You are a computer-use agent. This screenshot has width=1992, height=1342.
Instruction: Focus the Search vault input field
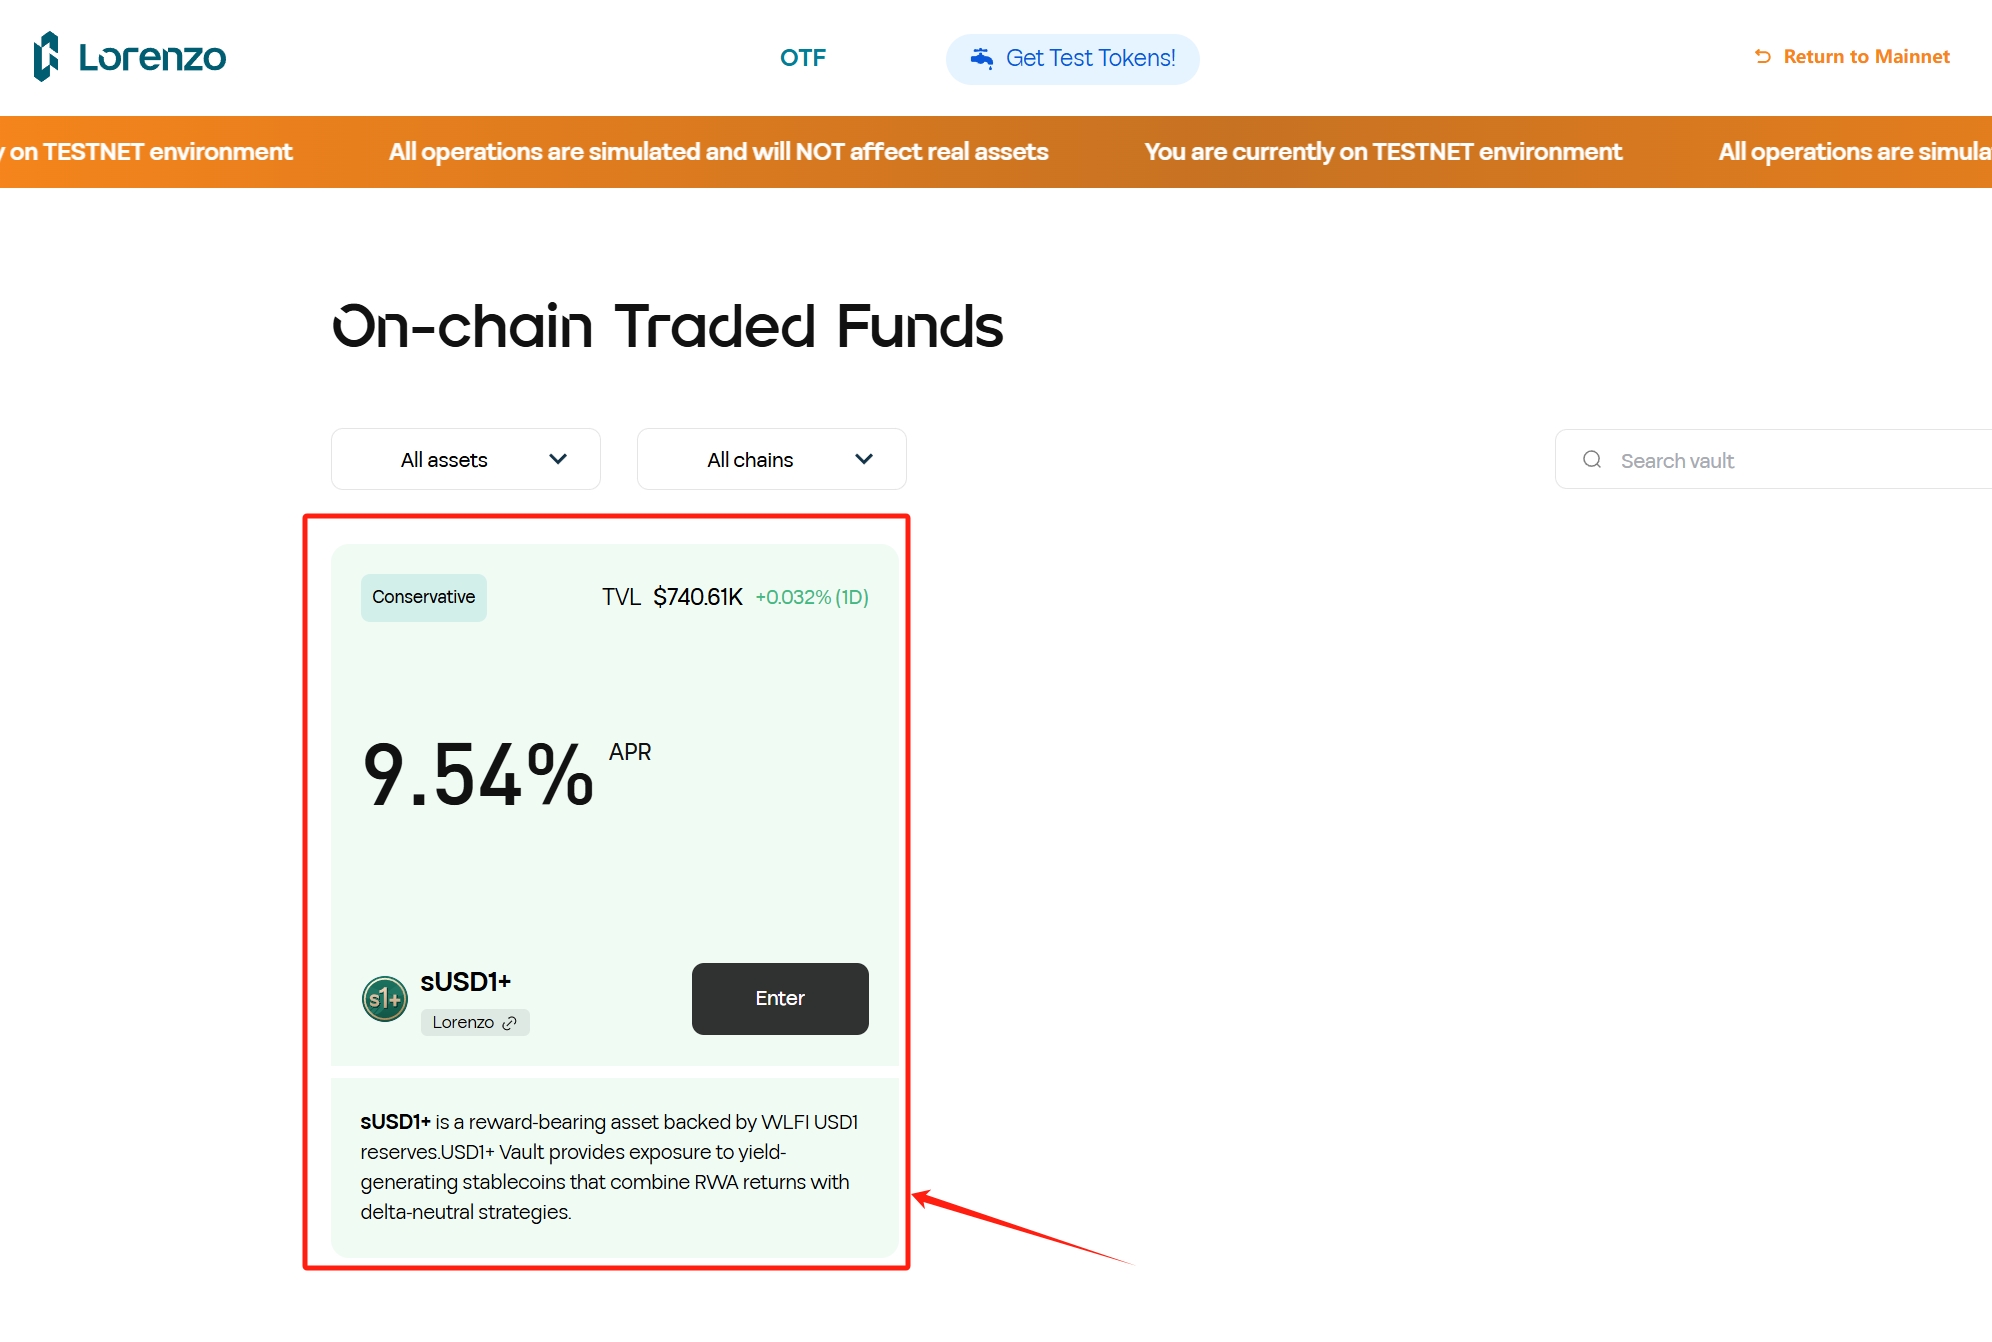point(1774,460)
